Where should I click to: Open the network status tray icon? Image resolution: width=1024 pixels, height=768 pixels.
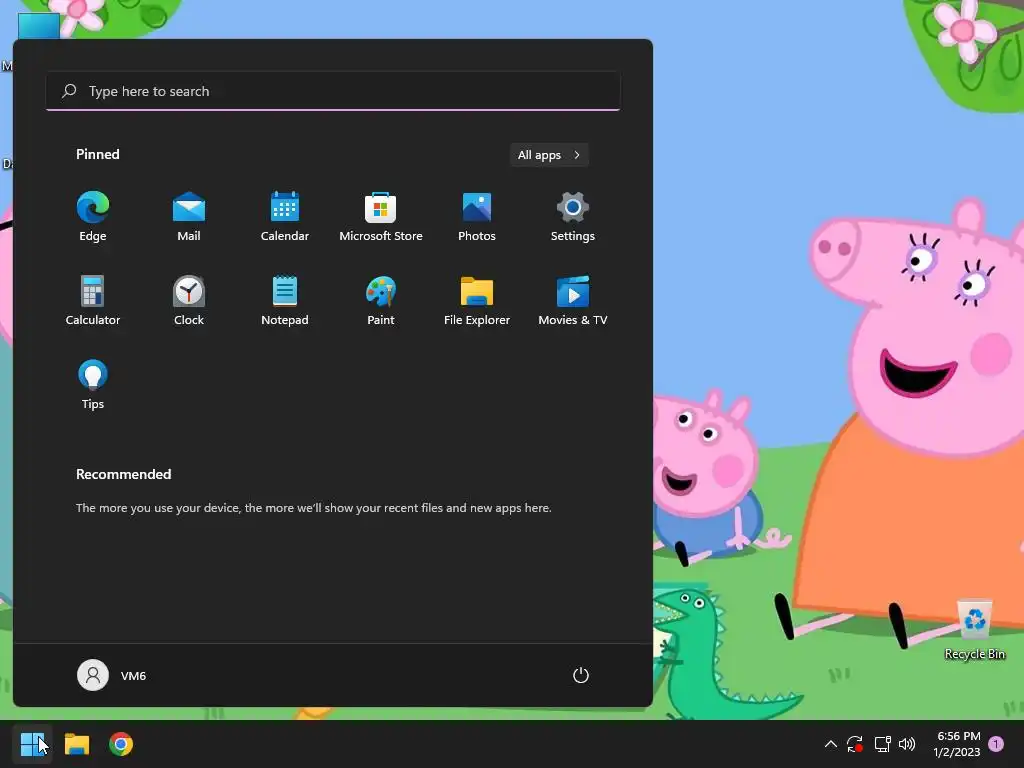[x=882, y=744]
